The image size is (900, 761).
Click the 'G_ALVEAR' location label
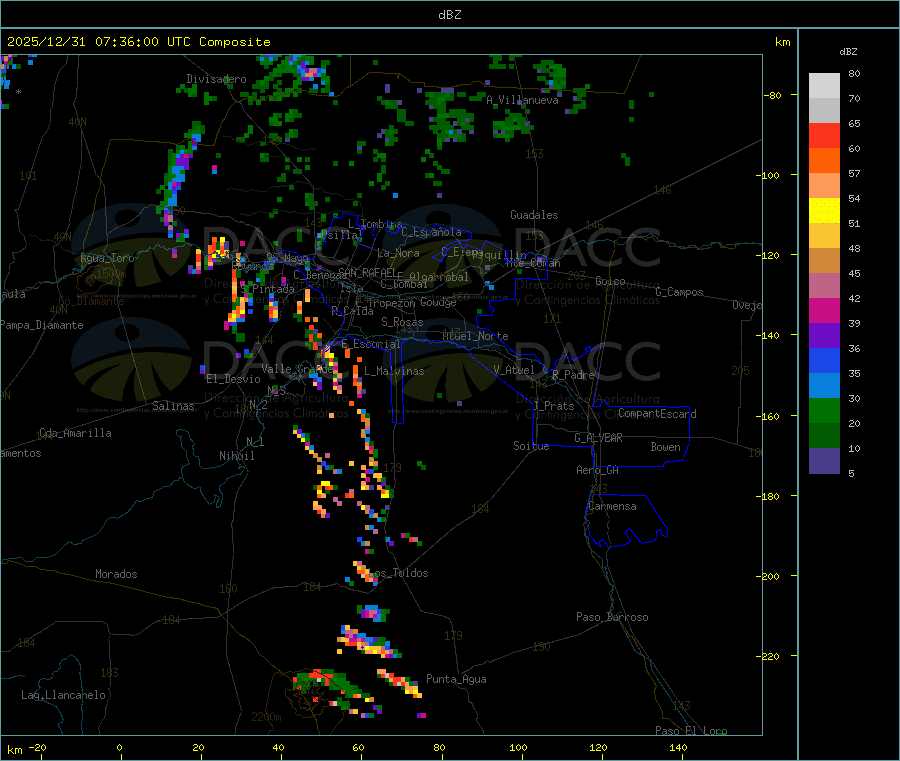click(x=599, y=438)
